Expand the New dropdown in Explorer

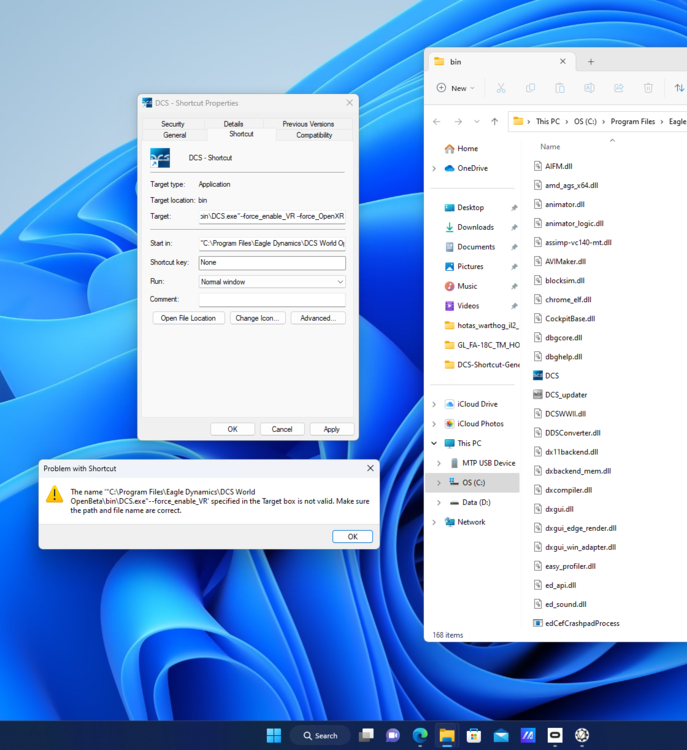click(456, 88)
